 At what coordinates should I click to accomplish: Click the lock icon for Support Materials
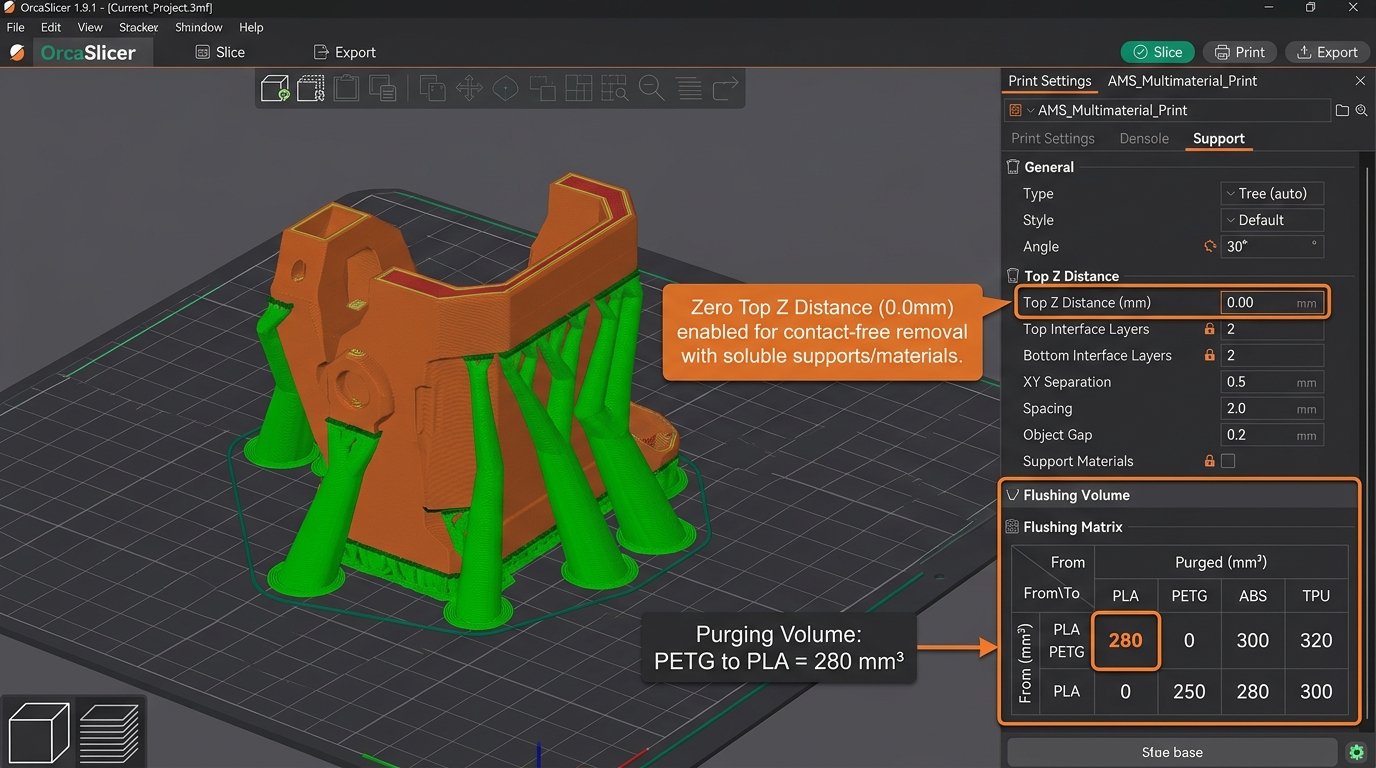click(x=1210, y=461)
